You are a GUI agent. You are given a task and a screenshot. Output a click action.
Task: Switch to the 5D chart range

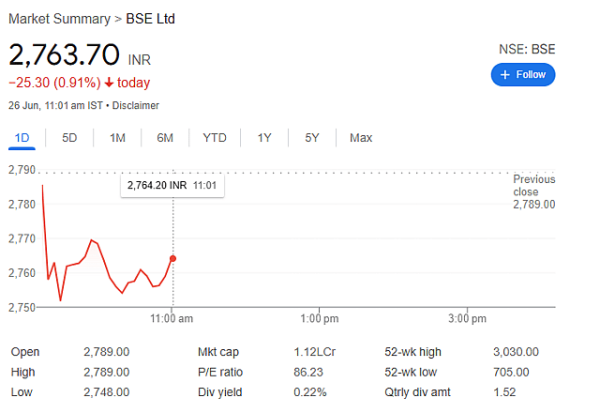coord(69,138)
